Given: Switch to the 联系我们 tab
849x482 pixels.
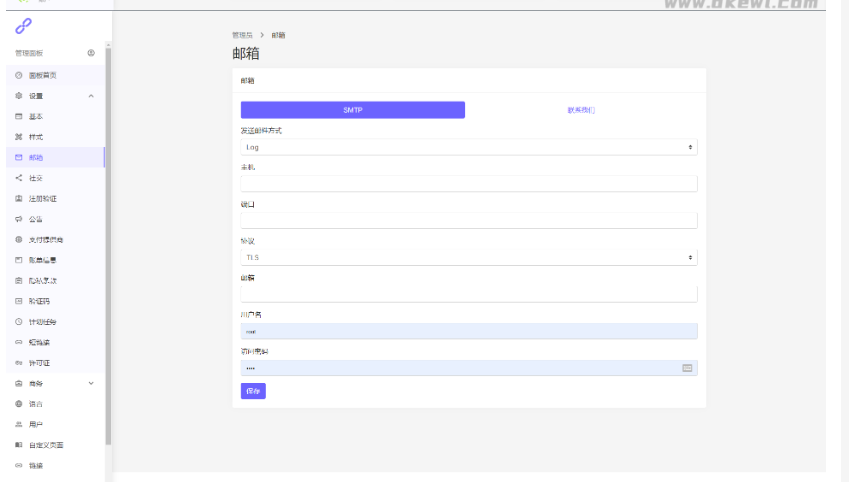Looking at the screenshot, I should pyautogui.click(x=580, y=110).
